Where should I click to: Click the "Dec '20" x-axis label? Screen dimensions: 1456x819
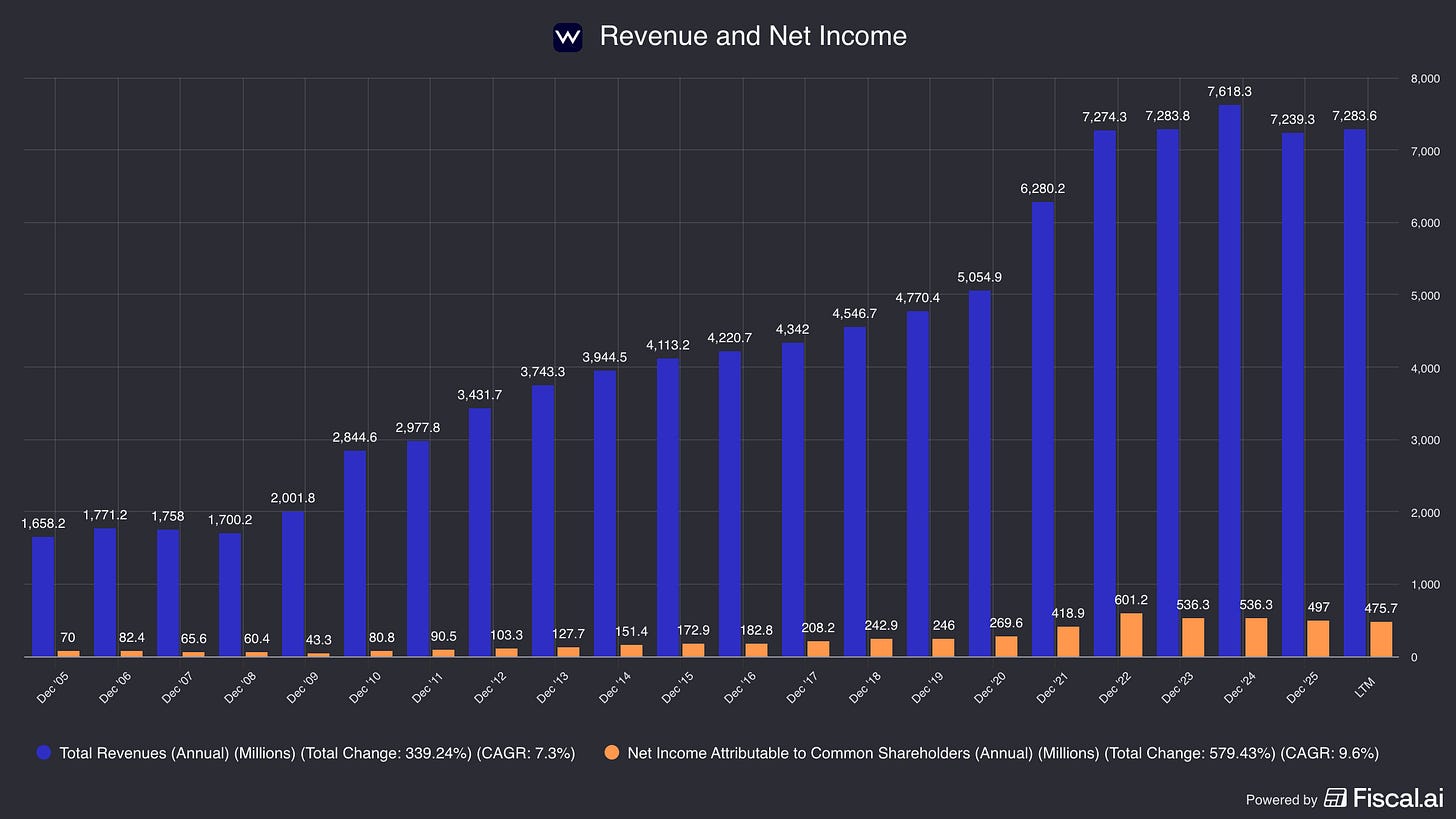point(988,687)
